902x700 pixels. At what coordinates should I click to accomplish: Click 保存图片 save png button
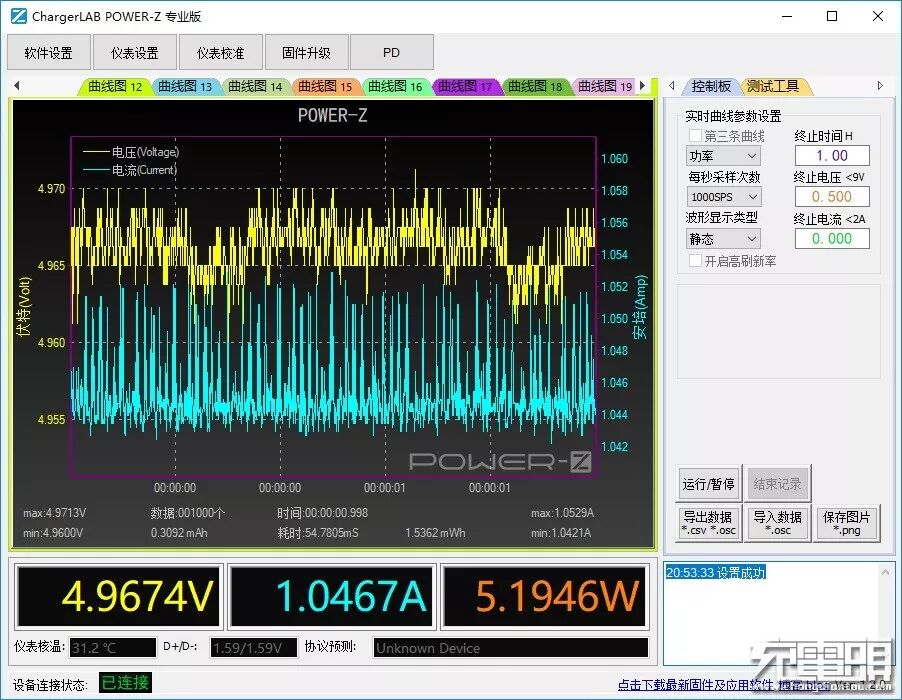(847, 523)
